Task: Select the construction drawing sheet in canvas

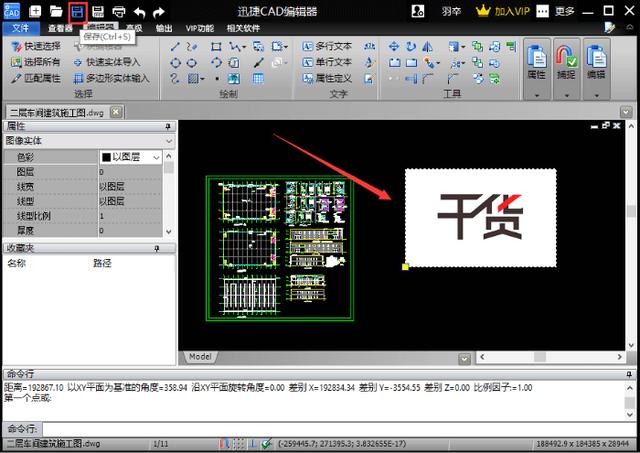Action: coord(280,249)
